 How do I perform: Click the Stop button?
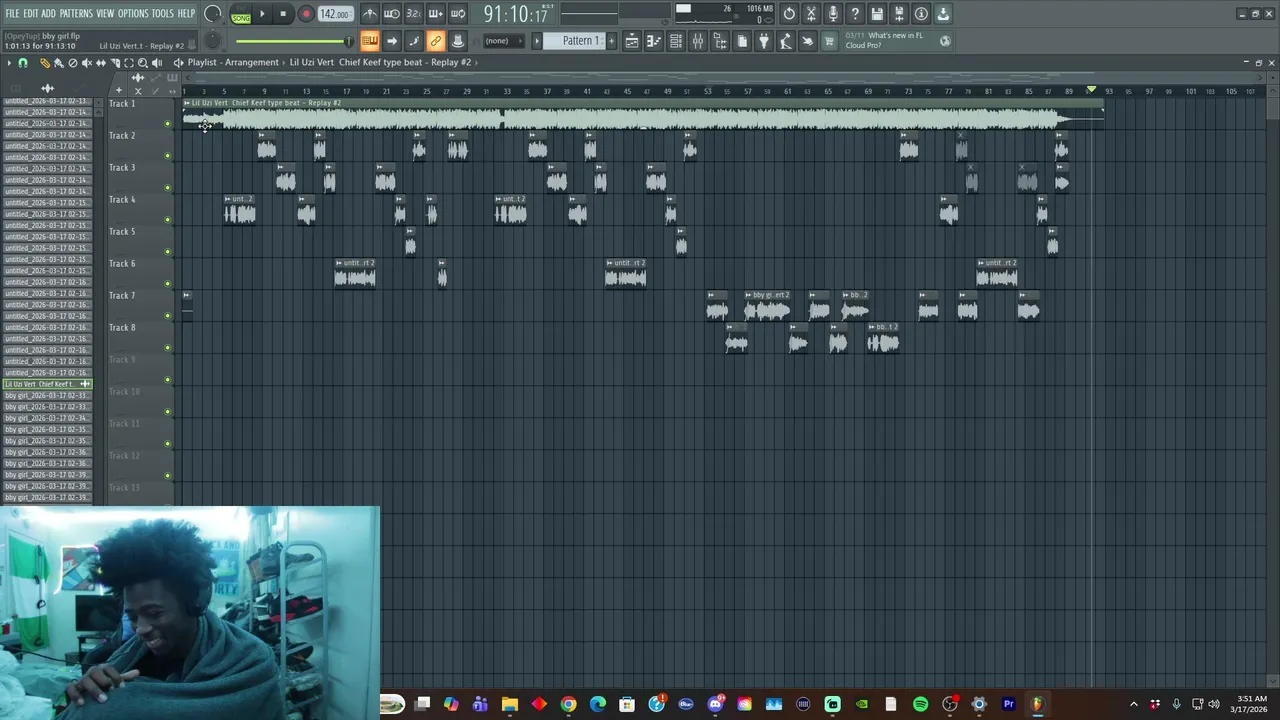click(284, 14)
